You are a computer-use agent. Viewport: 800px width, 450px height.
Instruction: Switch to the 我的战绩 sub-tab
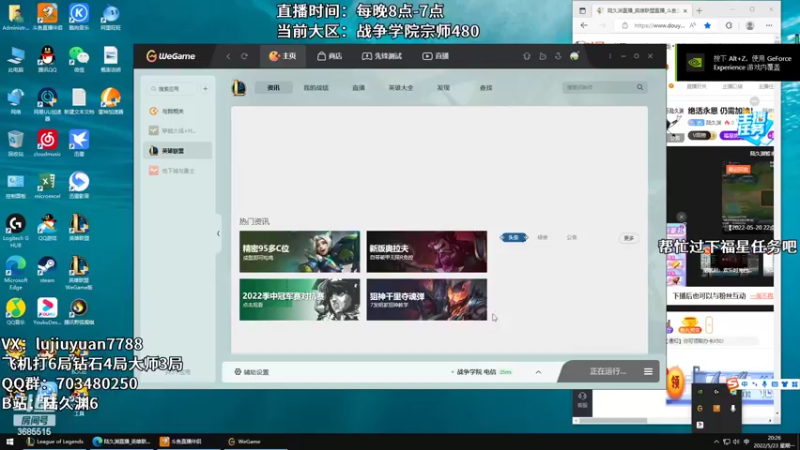click(x=316, y=88)
